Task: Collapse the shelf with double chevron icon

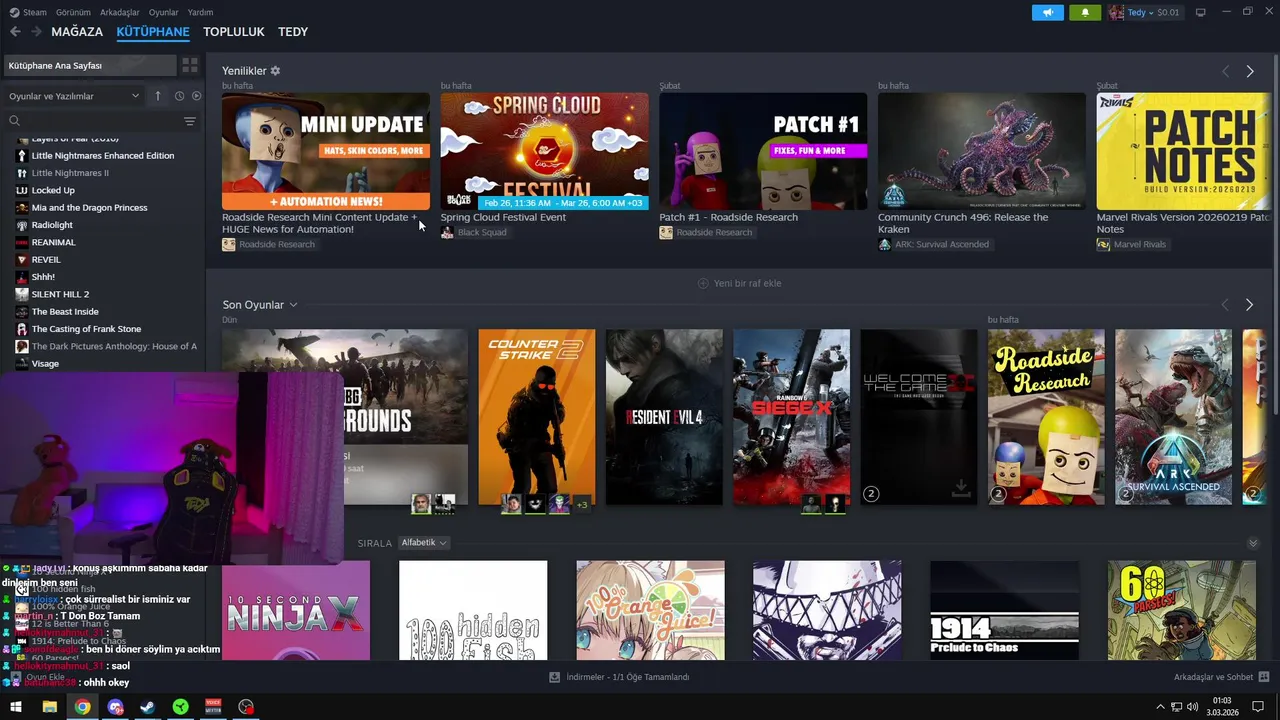Action: click(x=1253, y=543)
